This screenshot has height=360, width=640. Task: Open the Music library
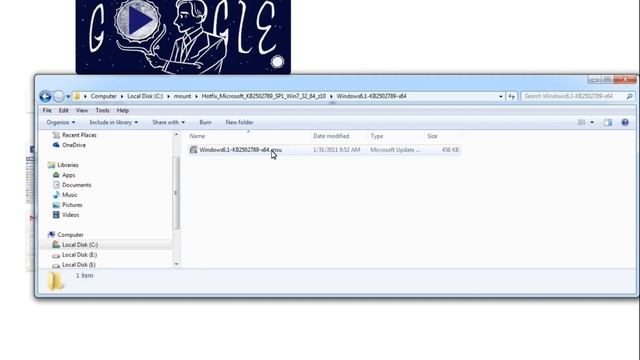point(69,195)
